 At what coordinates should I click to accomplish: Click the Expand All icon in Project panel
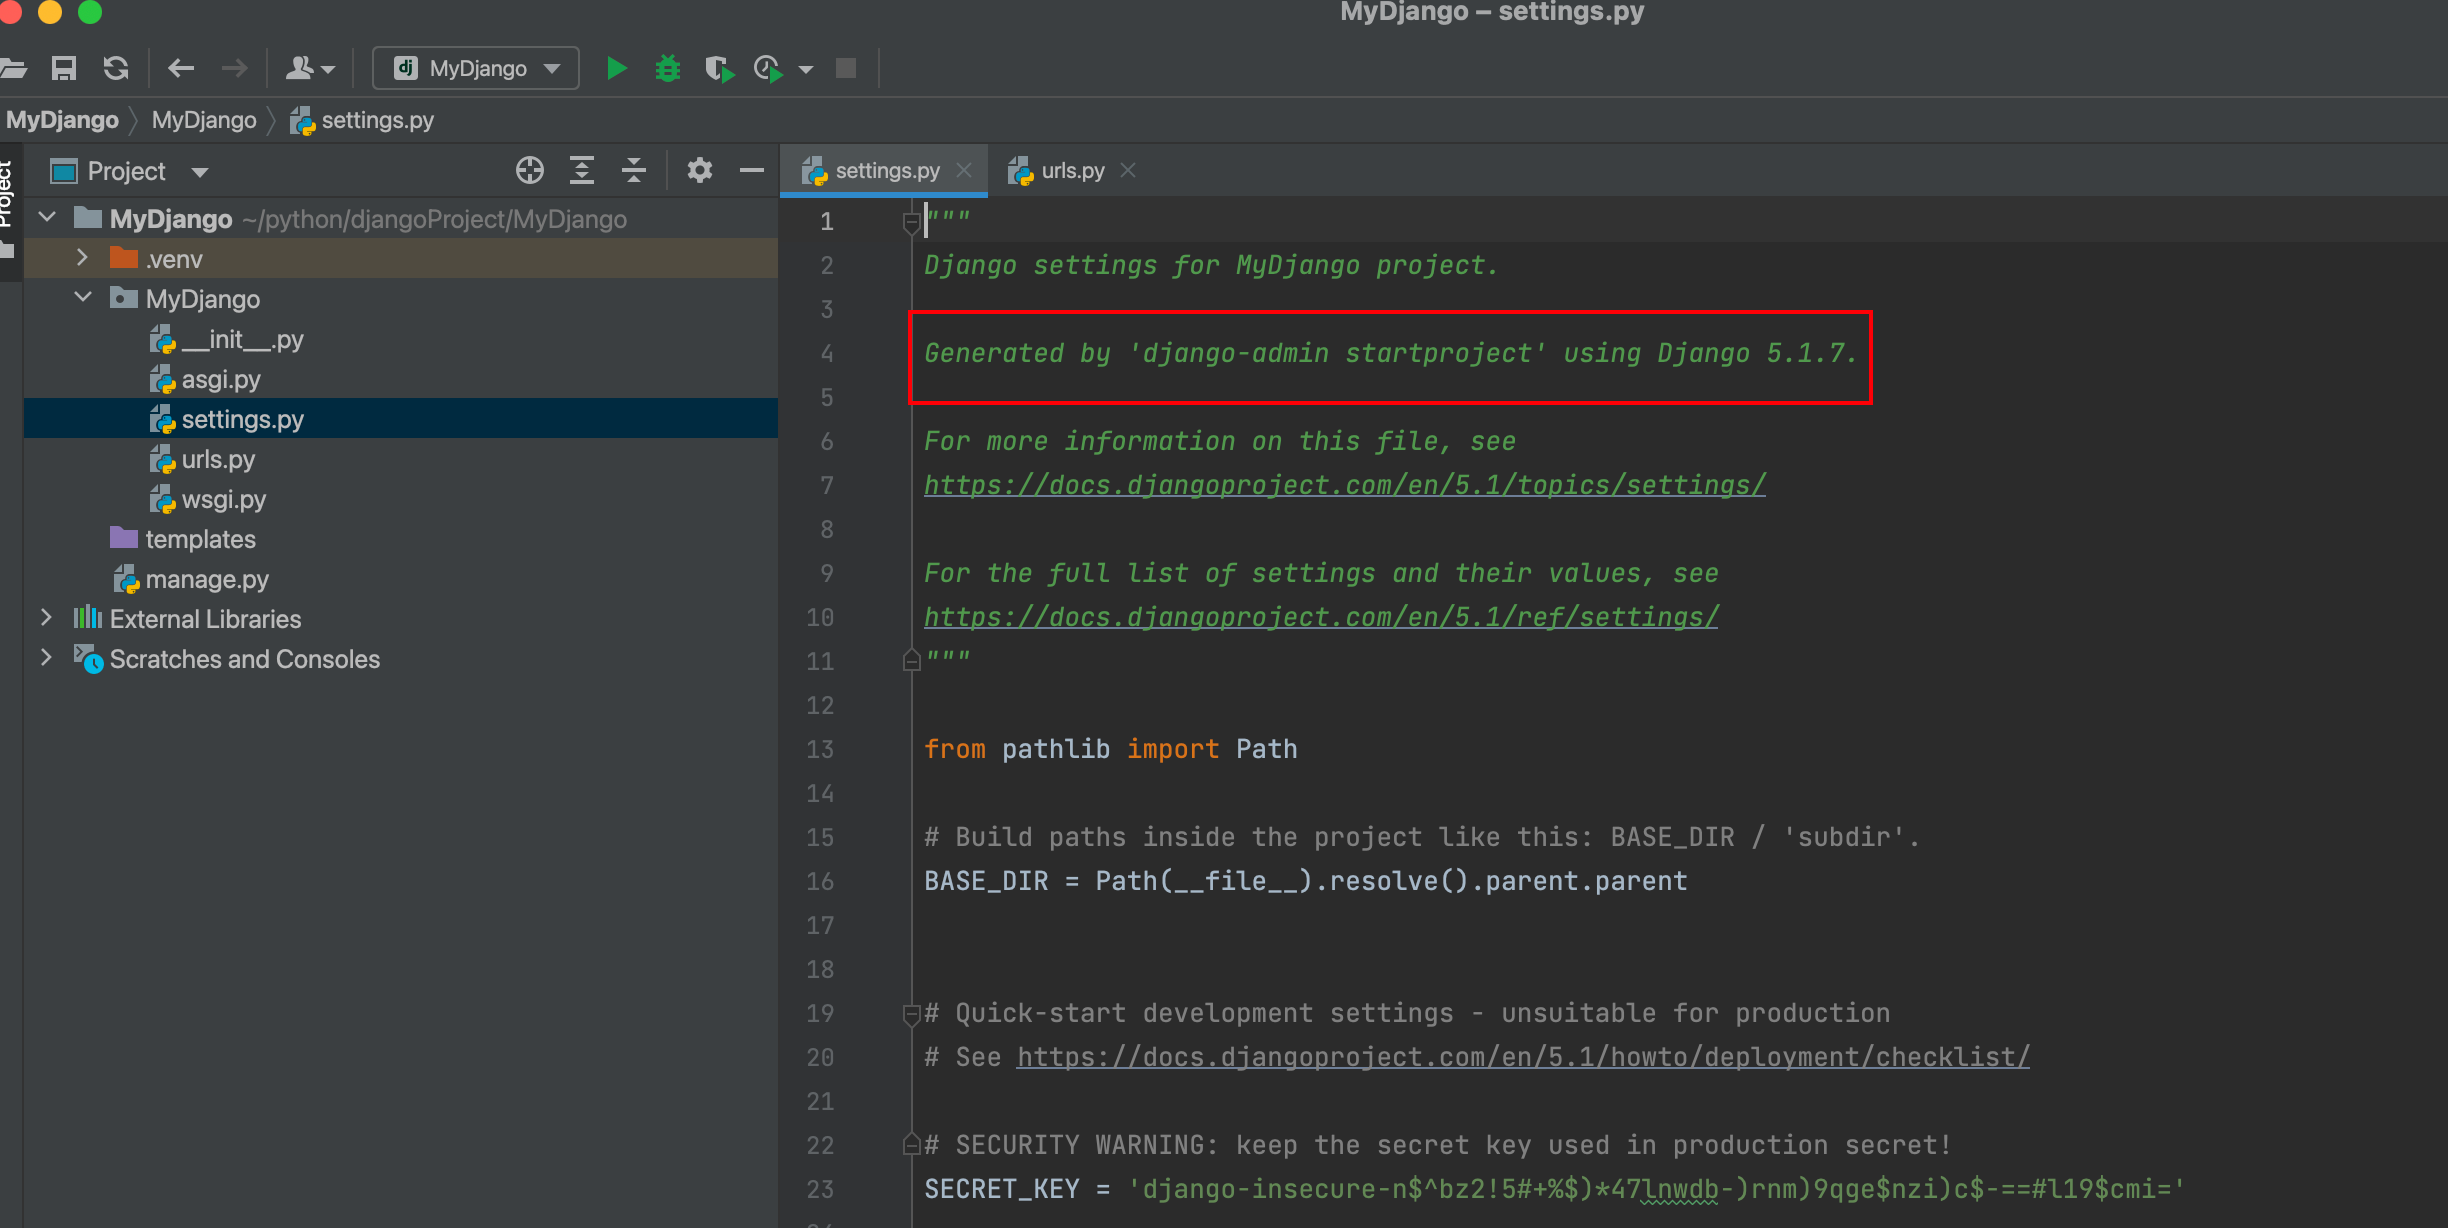click(582, 171)
